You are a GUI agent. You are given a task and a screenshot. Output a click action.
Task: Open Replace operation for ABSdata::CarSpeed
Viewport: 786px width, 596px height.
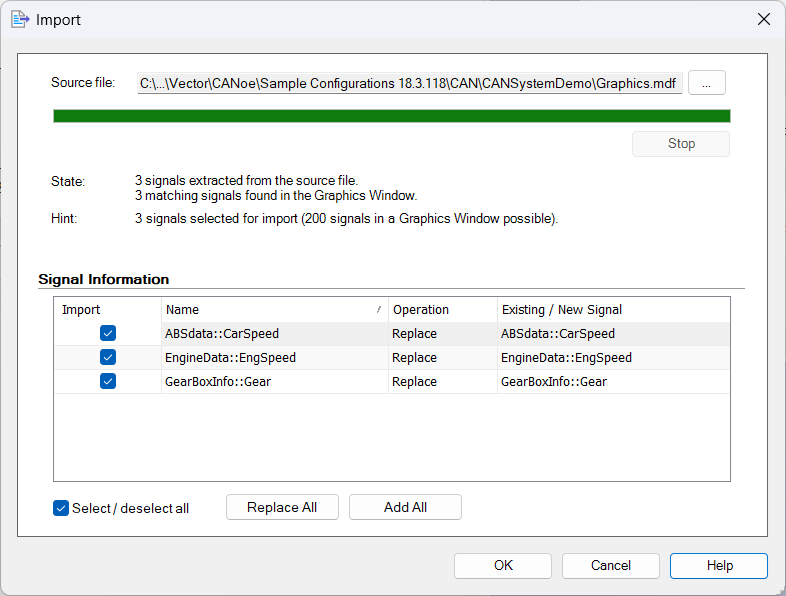tap(443, 334)
